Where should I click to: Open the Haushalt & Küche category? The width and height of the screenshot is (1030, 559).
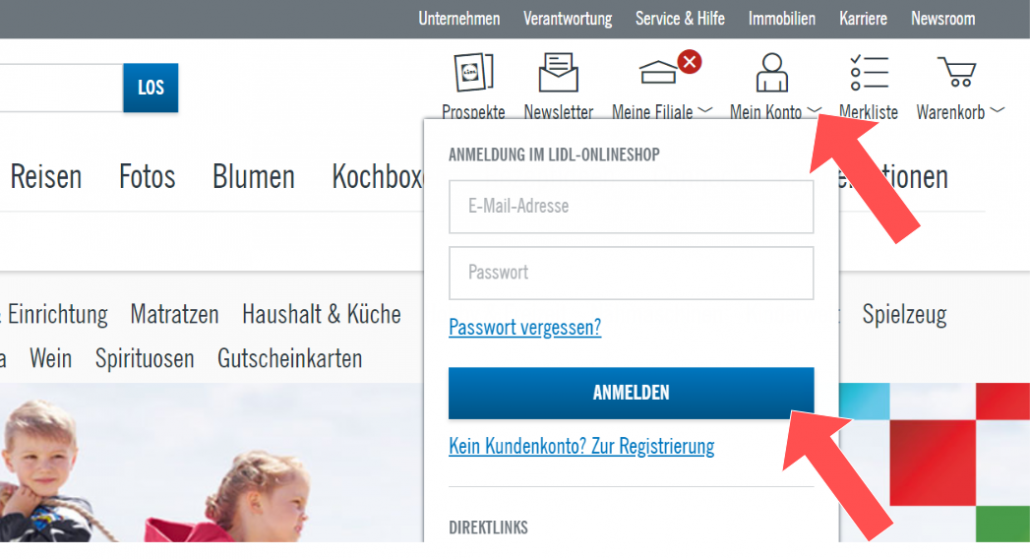(321, 315)
